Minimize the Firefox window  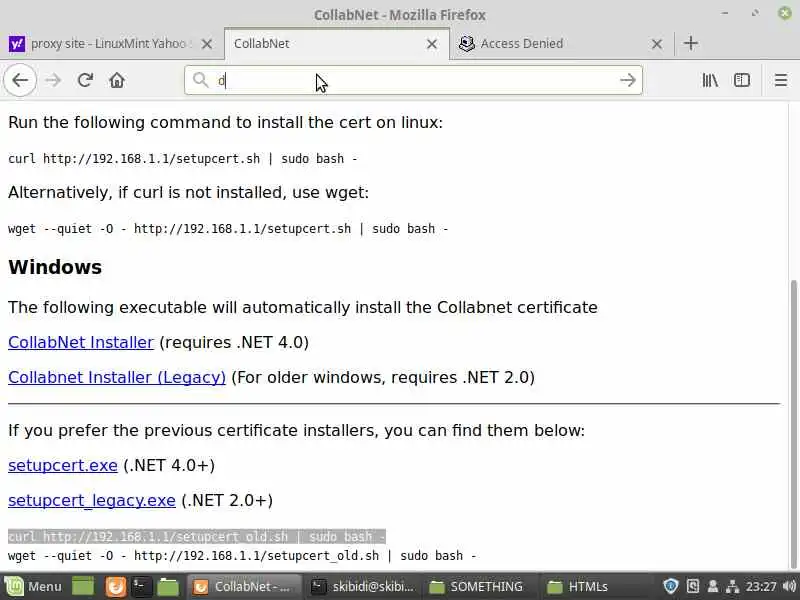tap(725, 13)
